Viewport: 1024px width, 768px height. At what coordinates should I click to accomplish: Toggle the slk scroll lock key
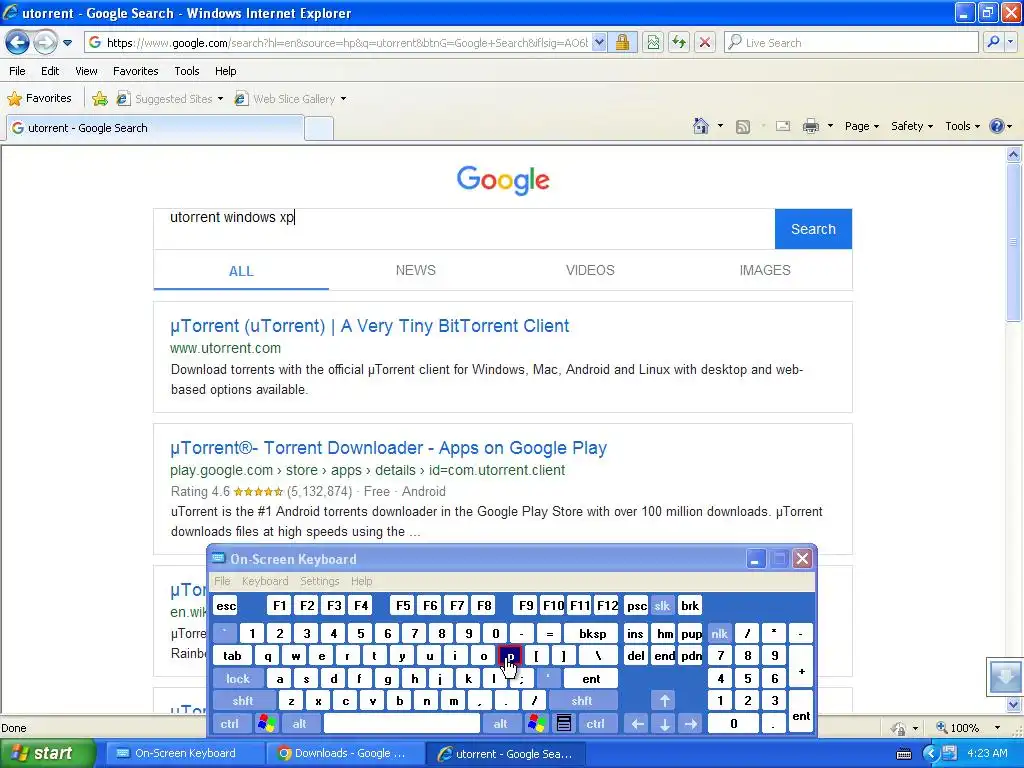tap(662, 606)
